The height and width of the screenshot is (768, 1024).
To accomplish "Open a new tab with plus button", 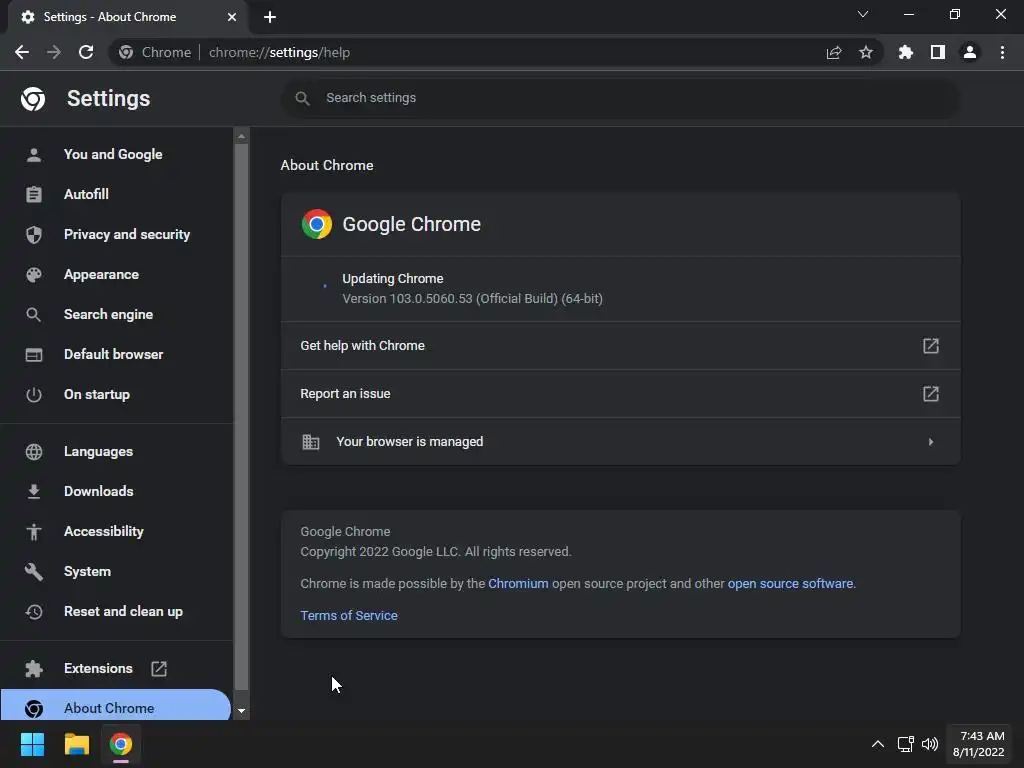I will click(270, 17).
